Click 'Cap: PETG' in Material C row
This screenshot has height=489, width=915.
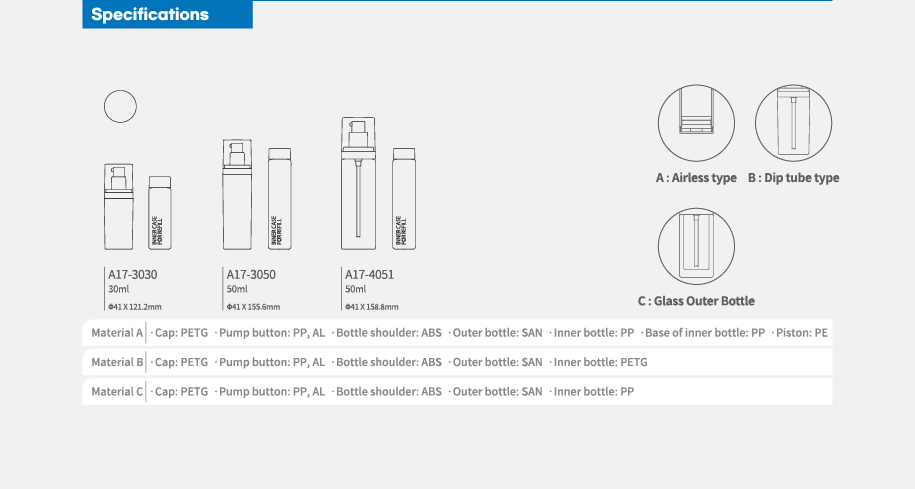(x=179, y=392)
